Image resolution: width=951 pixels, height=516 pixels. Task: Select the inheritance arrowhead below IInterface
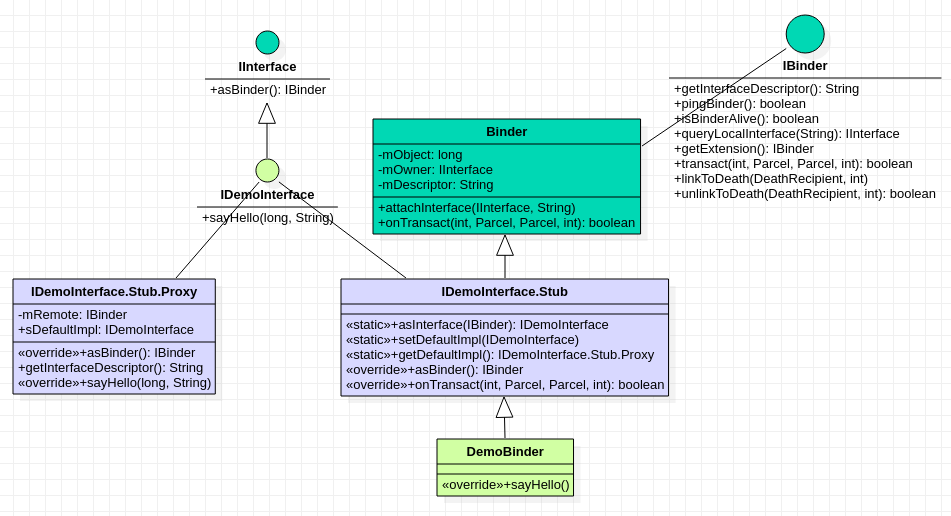[267, 113]
